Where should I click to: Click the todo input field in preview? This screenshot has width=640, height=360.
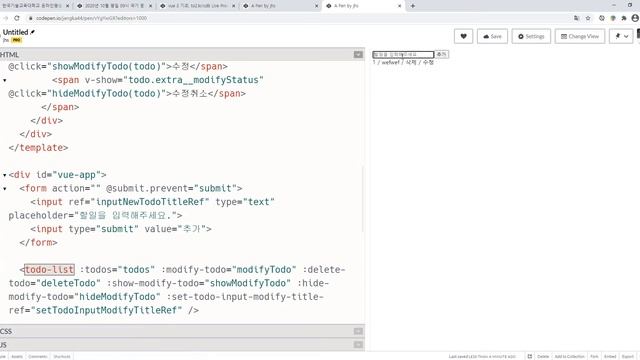coord(403,54)
